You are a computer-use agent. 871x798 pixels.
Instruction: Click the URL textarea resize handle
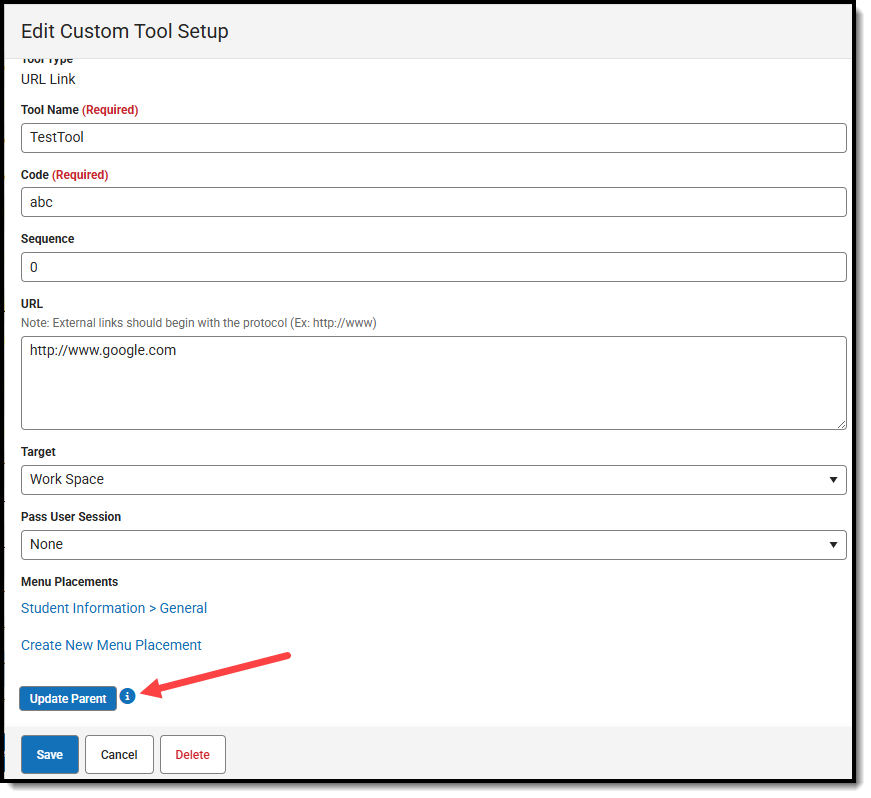840,424
